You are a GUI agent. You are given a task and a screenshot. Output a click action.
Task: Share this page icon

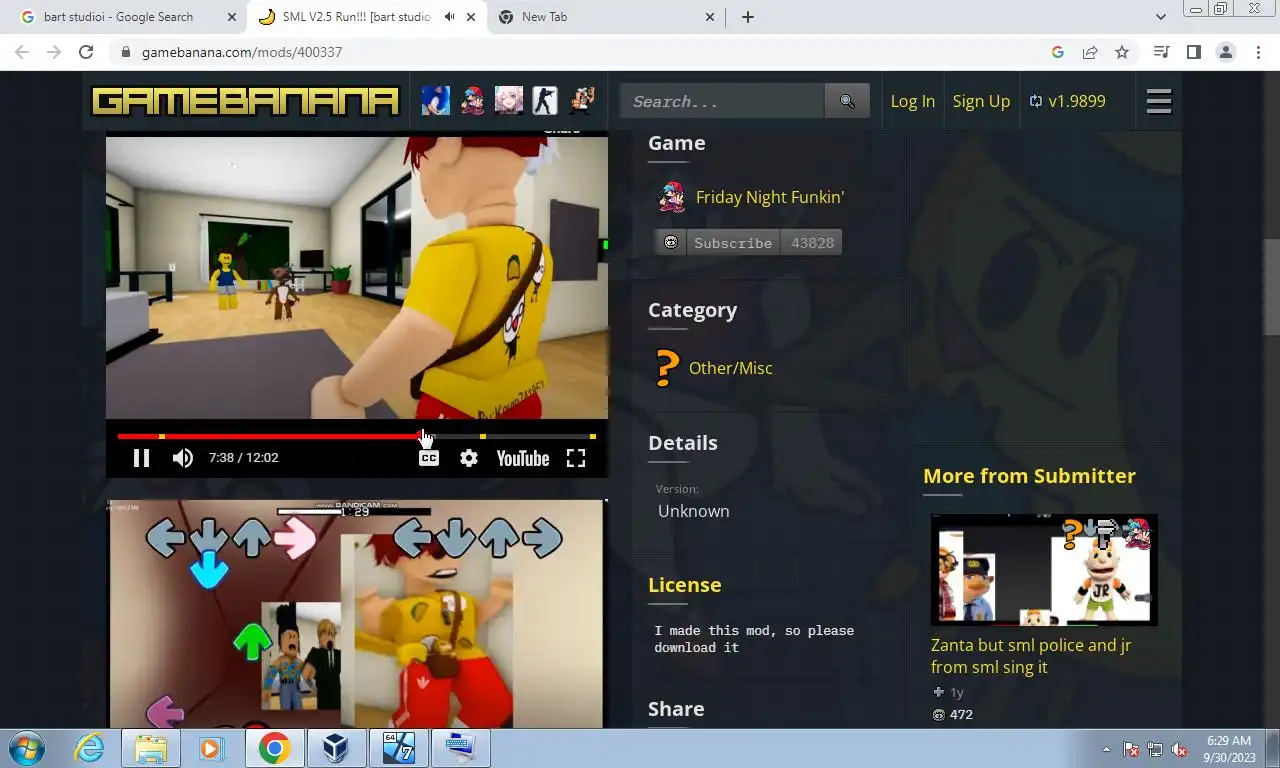(x=1090, y=52)
